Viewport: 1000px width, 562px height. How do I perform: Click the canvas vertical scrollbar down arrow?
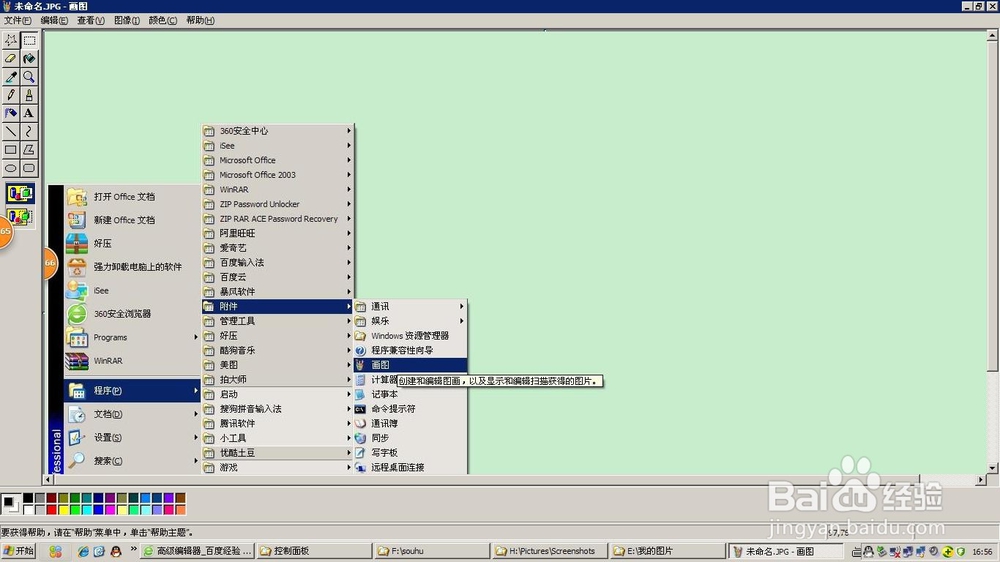[x=992, y=468]
